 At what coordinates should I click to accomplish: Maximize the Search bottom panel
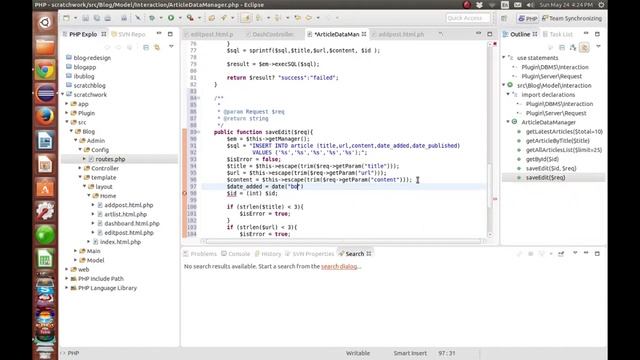click(x=597, y=253)
